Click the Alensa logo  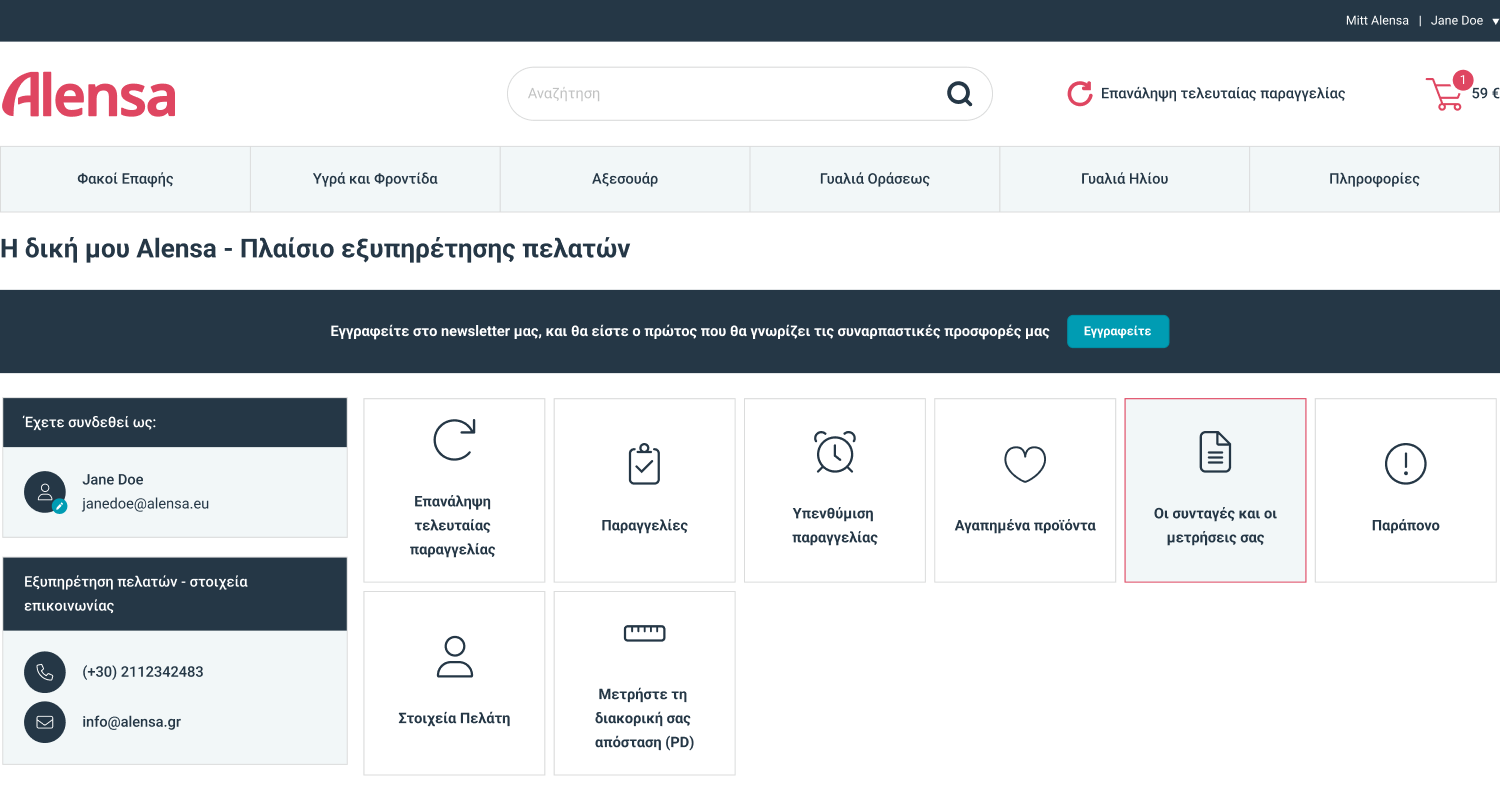pyautogui.click(x=89, y=94)
